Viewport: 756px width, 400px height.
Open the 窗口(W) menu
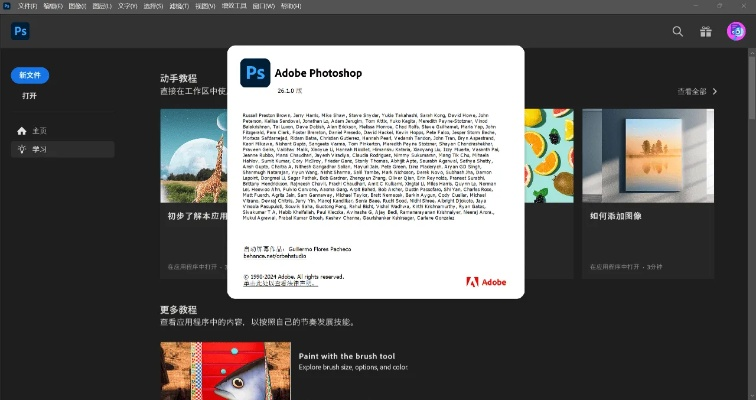[263, 6]
